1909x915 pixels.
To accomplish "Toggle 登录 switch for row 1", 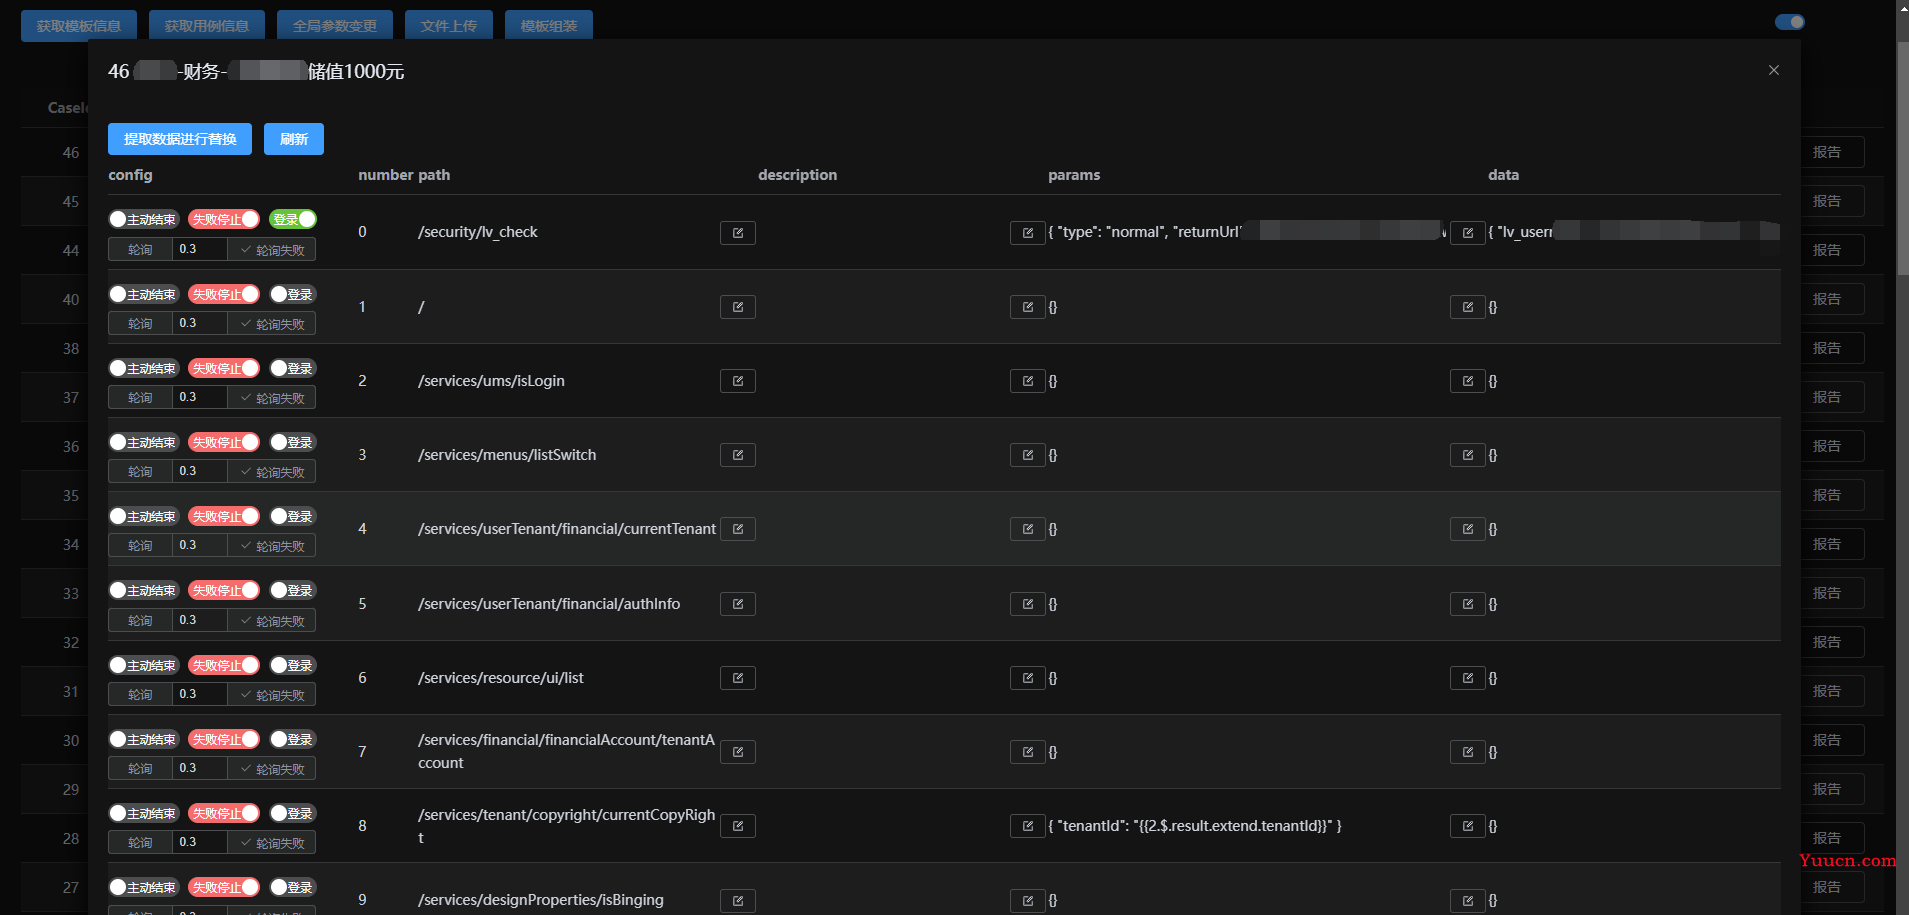I will (293, 294).
